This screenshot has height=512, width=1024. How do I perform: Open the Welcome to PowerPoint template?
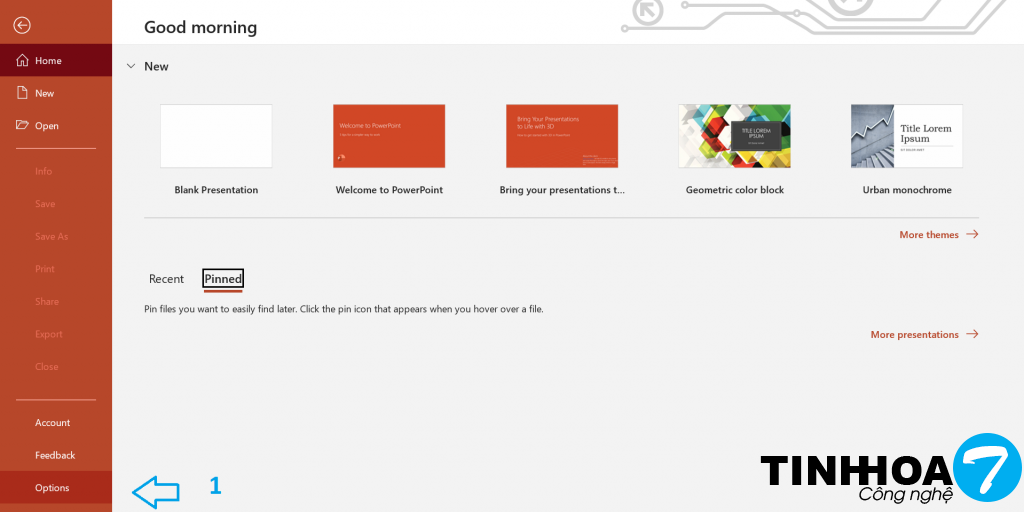coord(389,136)
